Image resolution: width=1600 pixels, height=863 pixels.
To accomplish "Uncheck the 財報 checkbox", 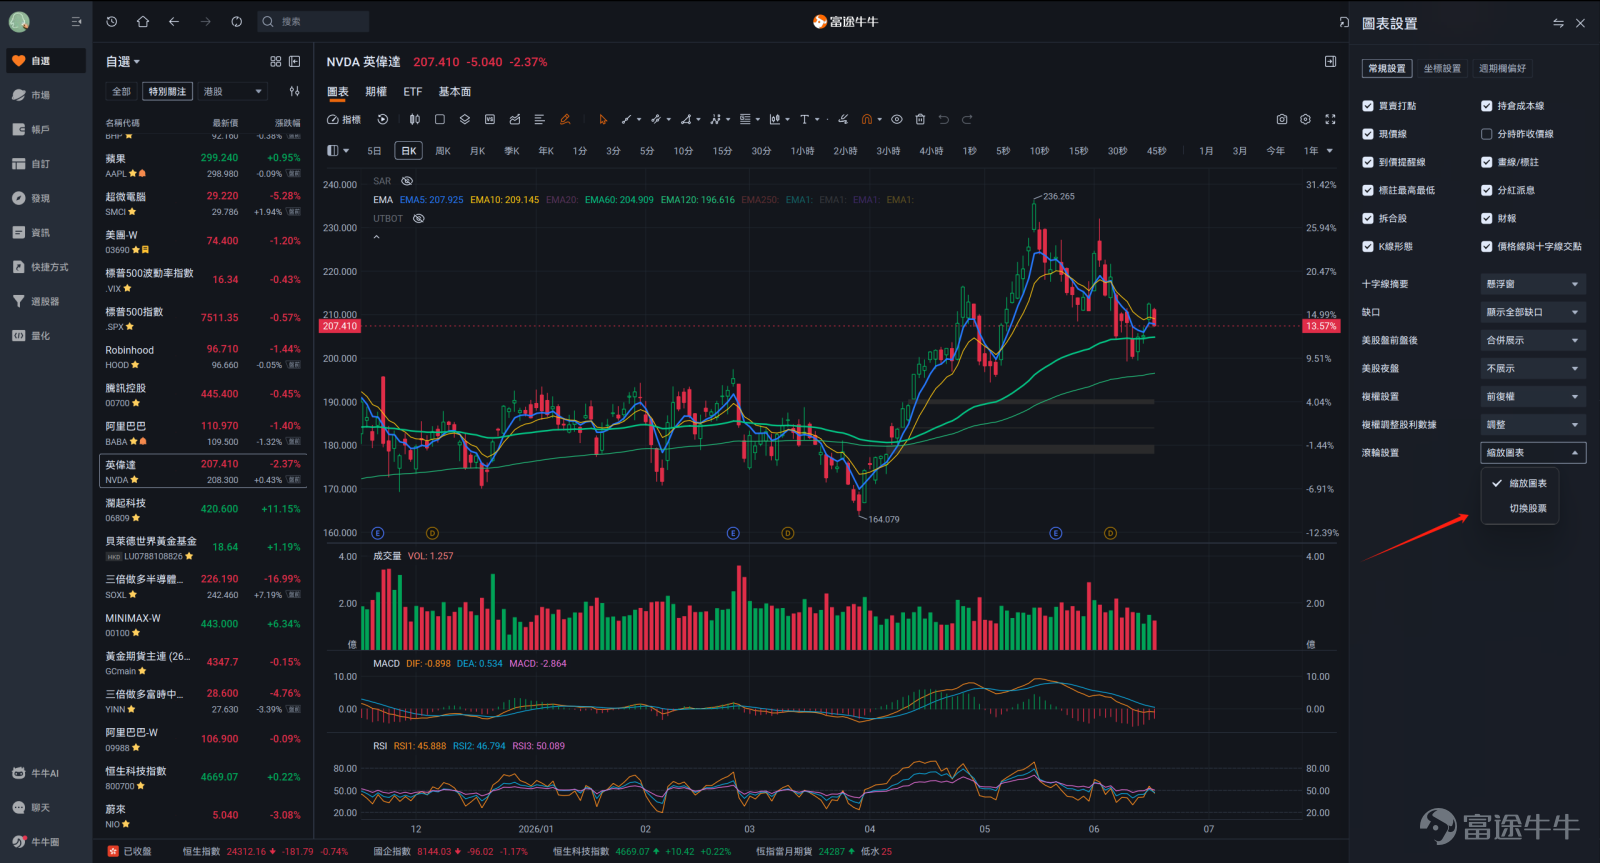I will click(x=1487, y=218).
